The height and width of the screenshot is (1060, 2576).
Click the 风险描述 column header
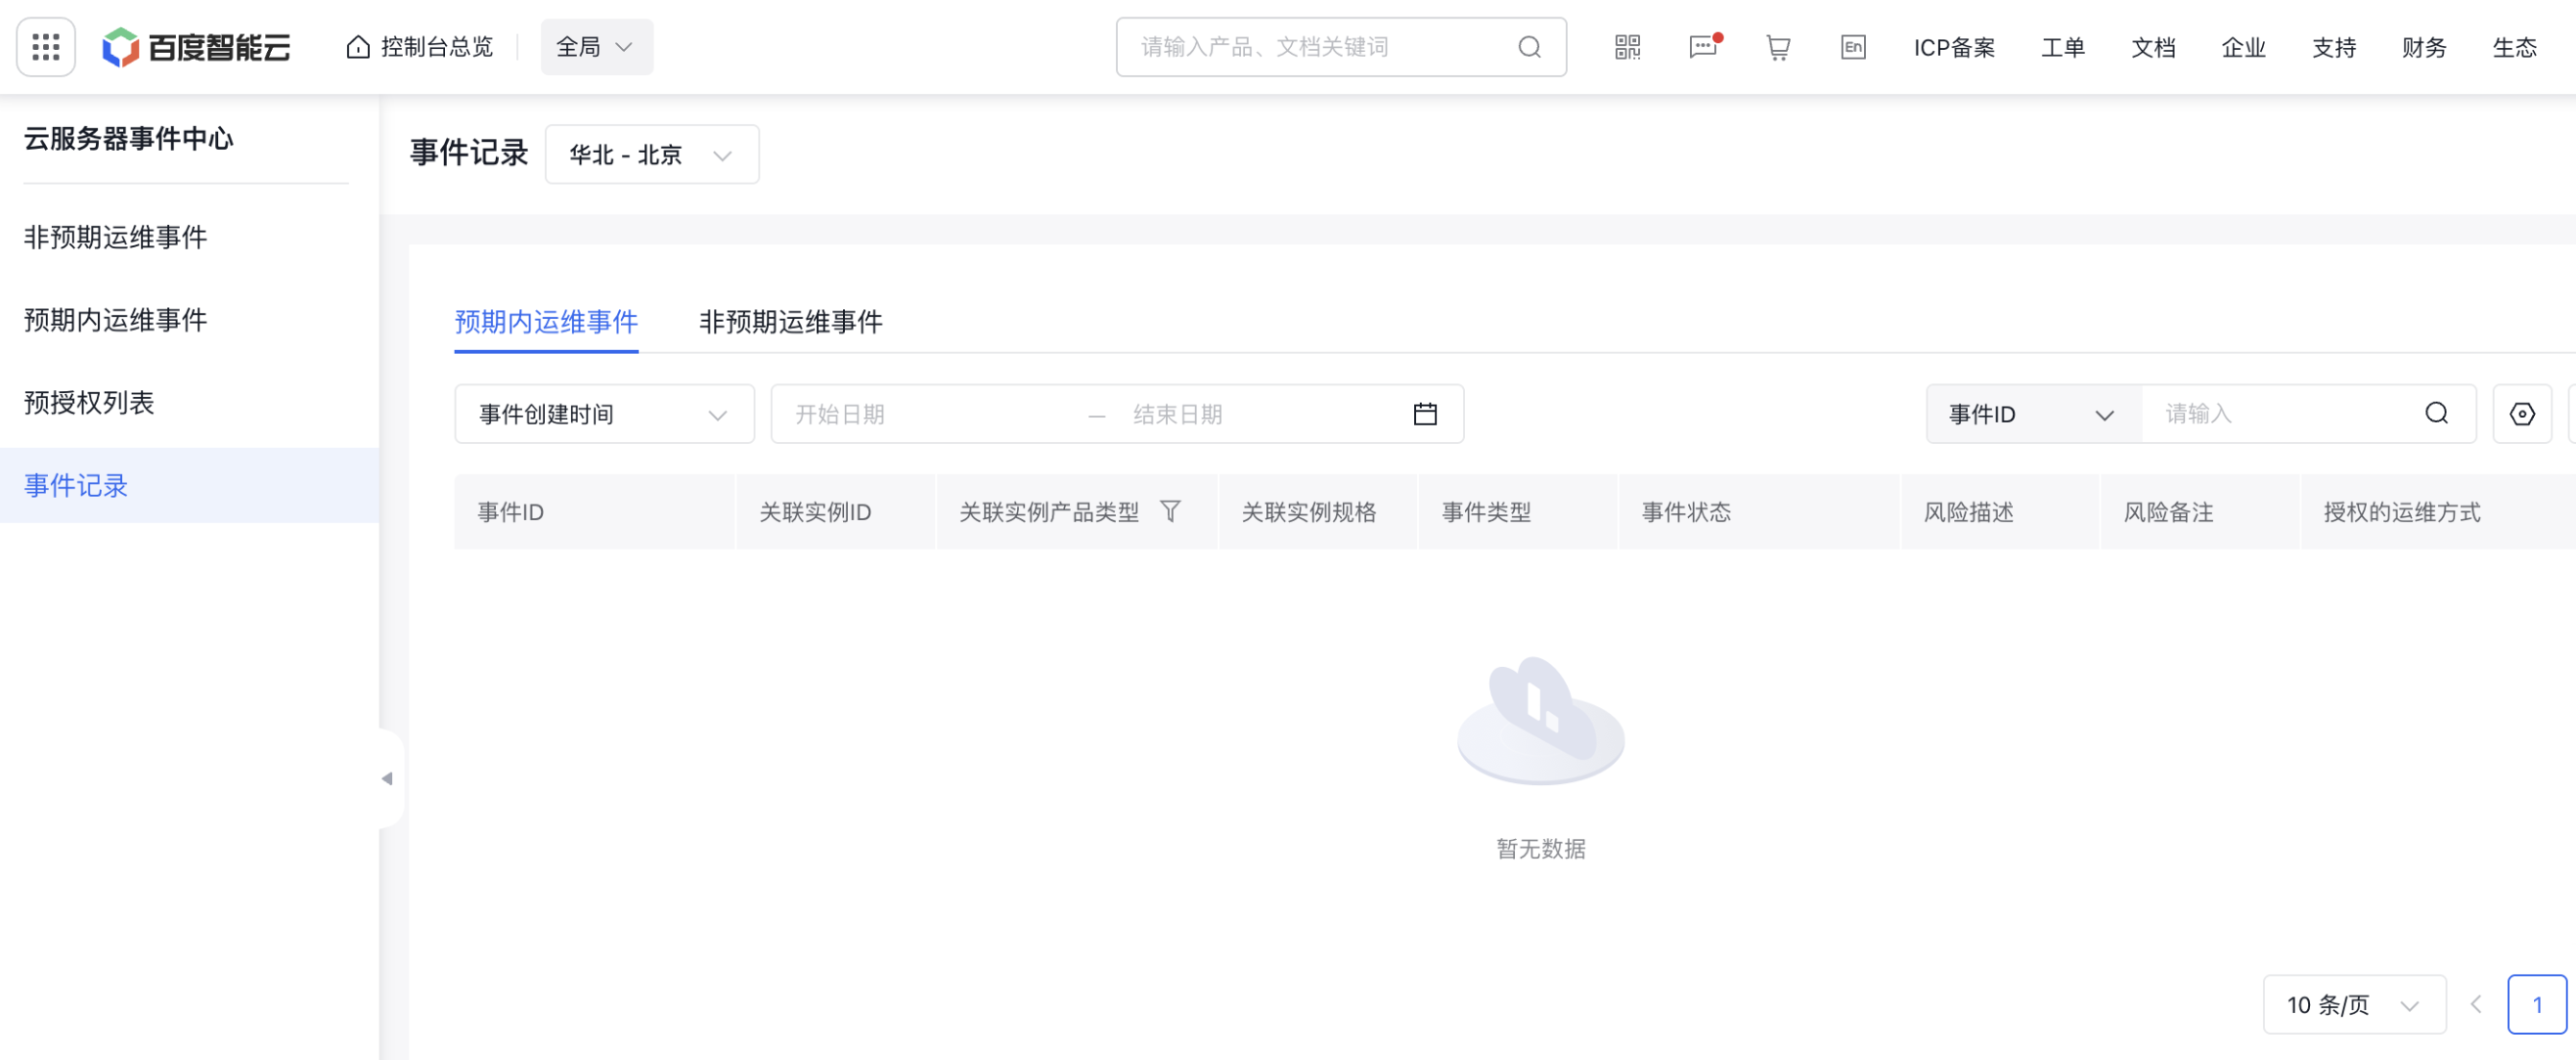click(x=1999, y=512)
